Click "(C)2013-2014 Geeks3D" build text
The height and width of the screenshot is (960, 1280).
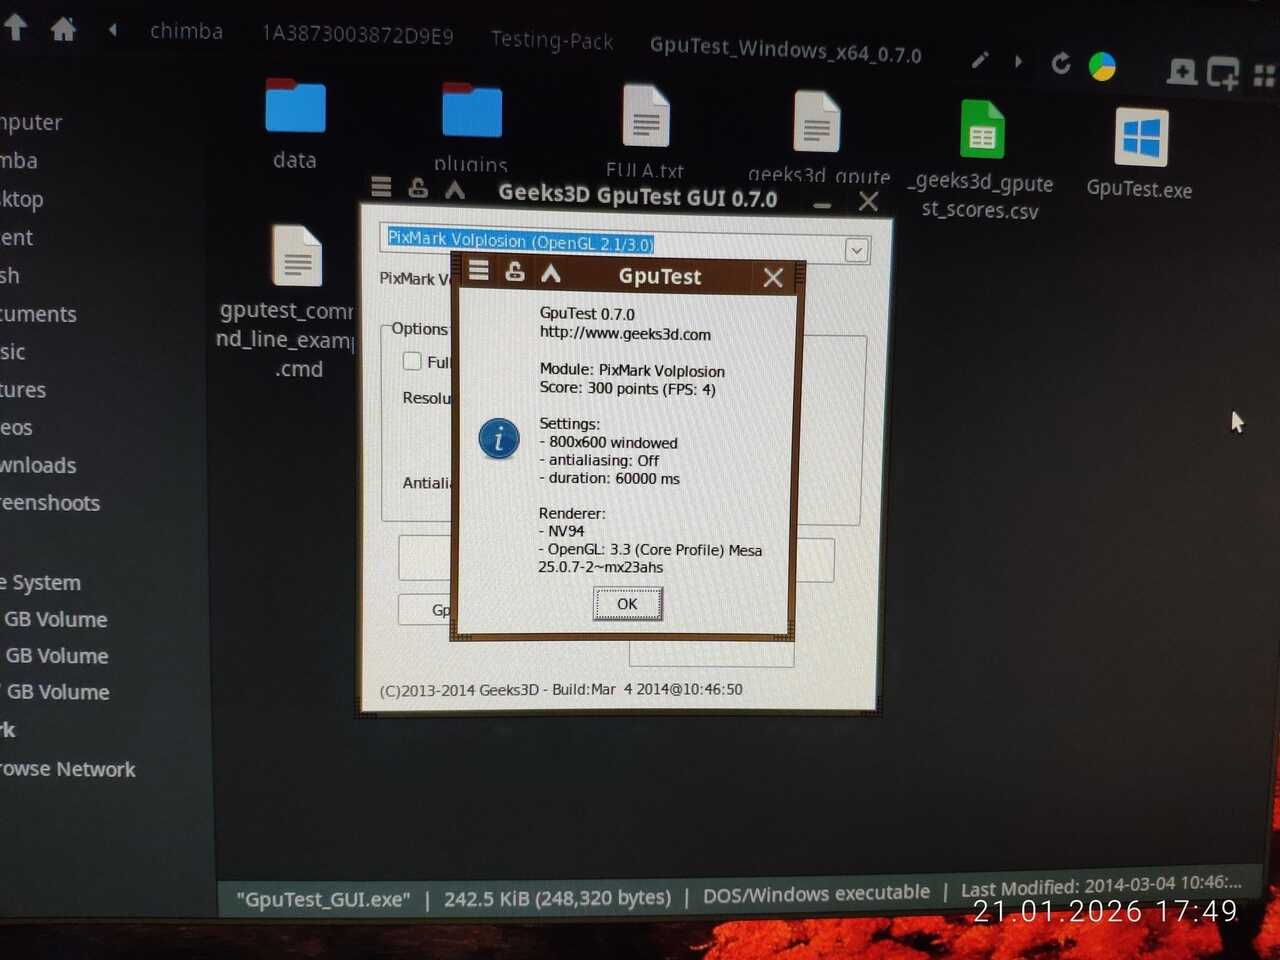coord(561,690)
